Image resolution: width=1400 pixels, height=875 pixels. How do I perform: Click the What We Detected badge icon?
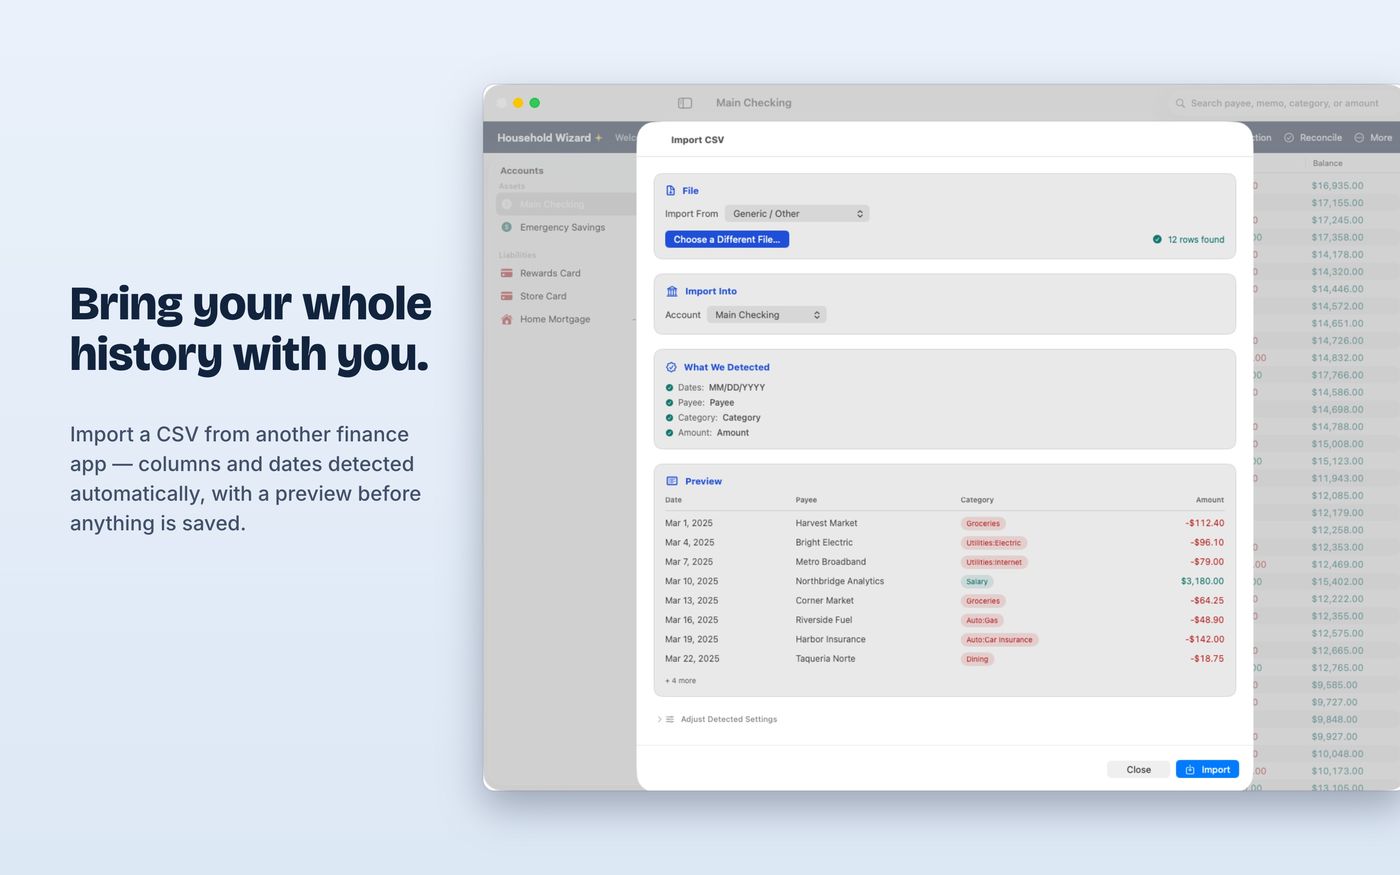pos(671,367)
